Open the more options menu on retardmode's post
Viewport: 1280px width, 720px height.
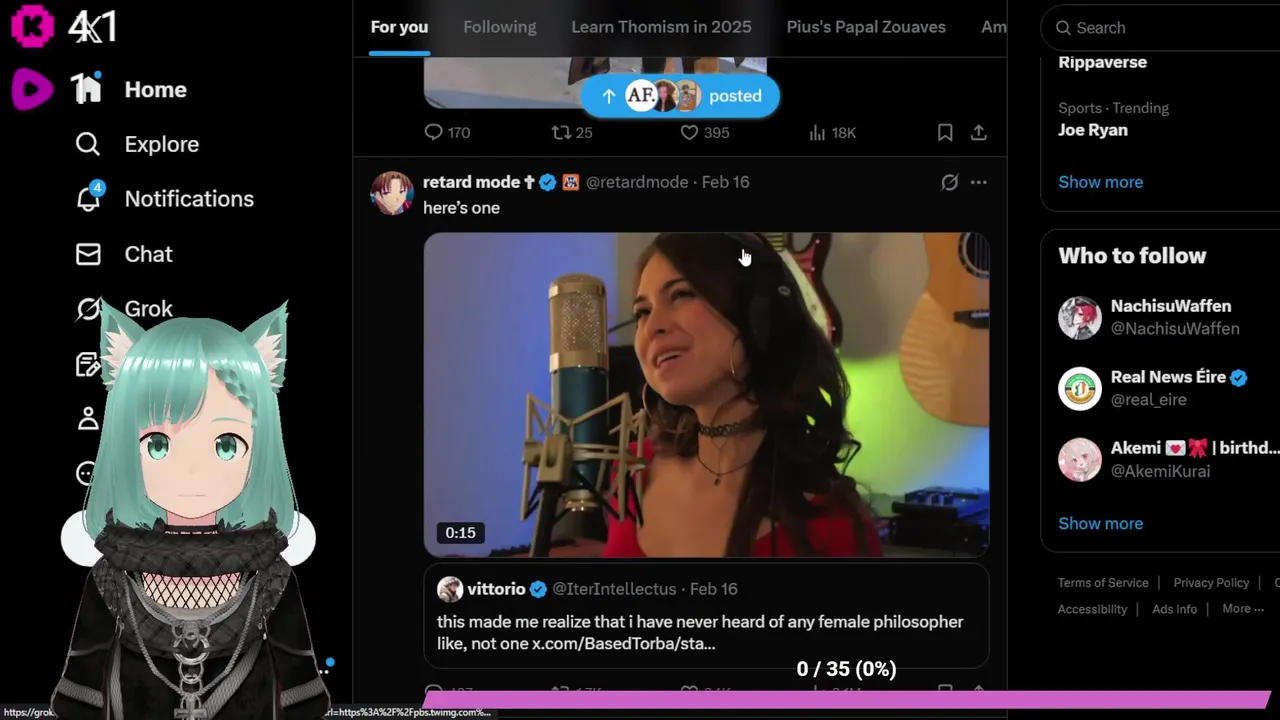click(x=979, y=182)
